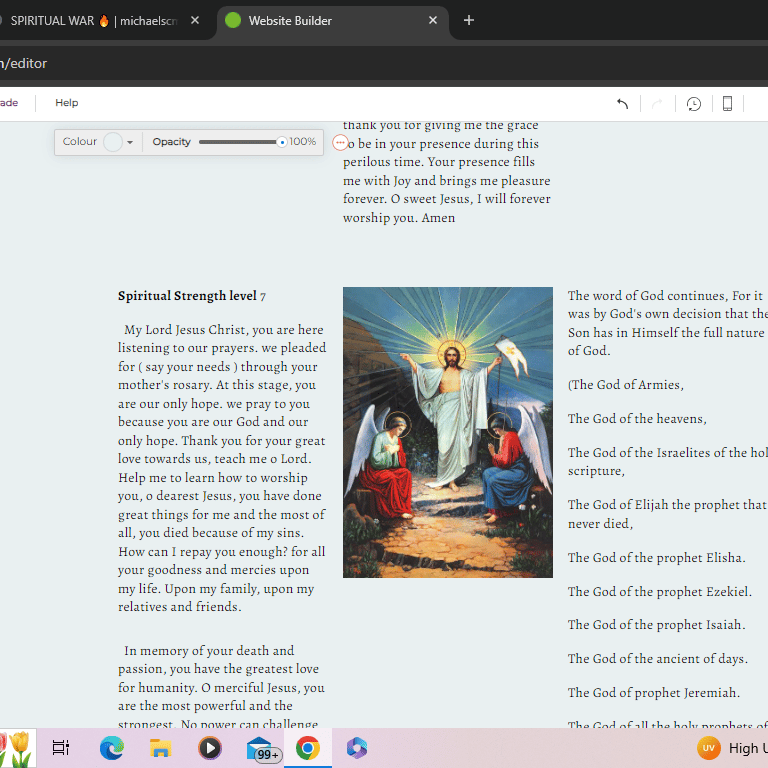Click the text worship you. Amen
The width and height of the screenshot is (768, 768).
399,218
